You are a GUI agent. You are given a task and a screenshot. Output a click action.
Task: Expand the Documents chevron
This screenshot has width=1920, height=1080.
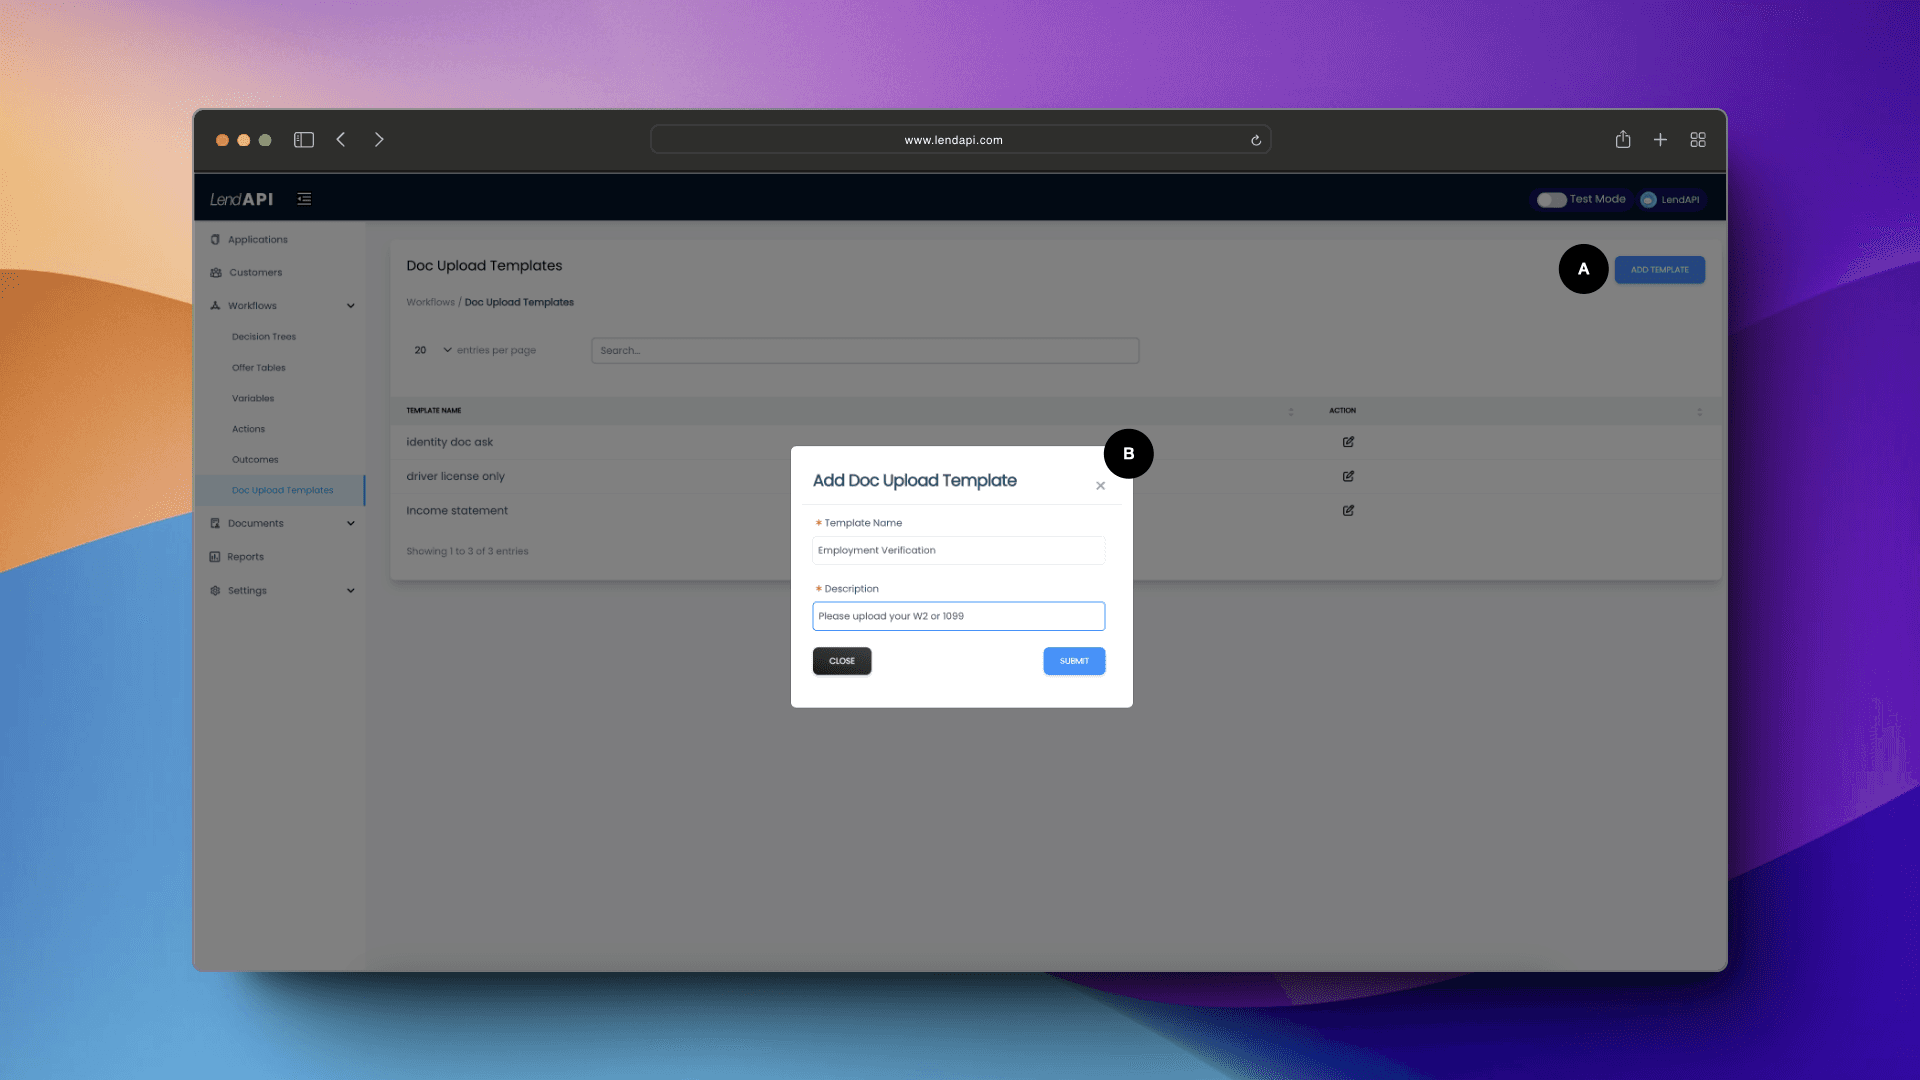tap(351, 523)
